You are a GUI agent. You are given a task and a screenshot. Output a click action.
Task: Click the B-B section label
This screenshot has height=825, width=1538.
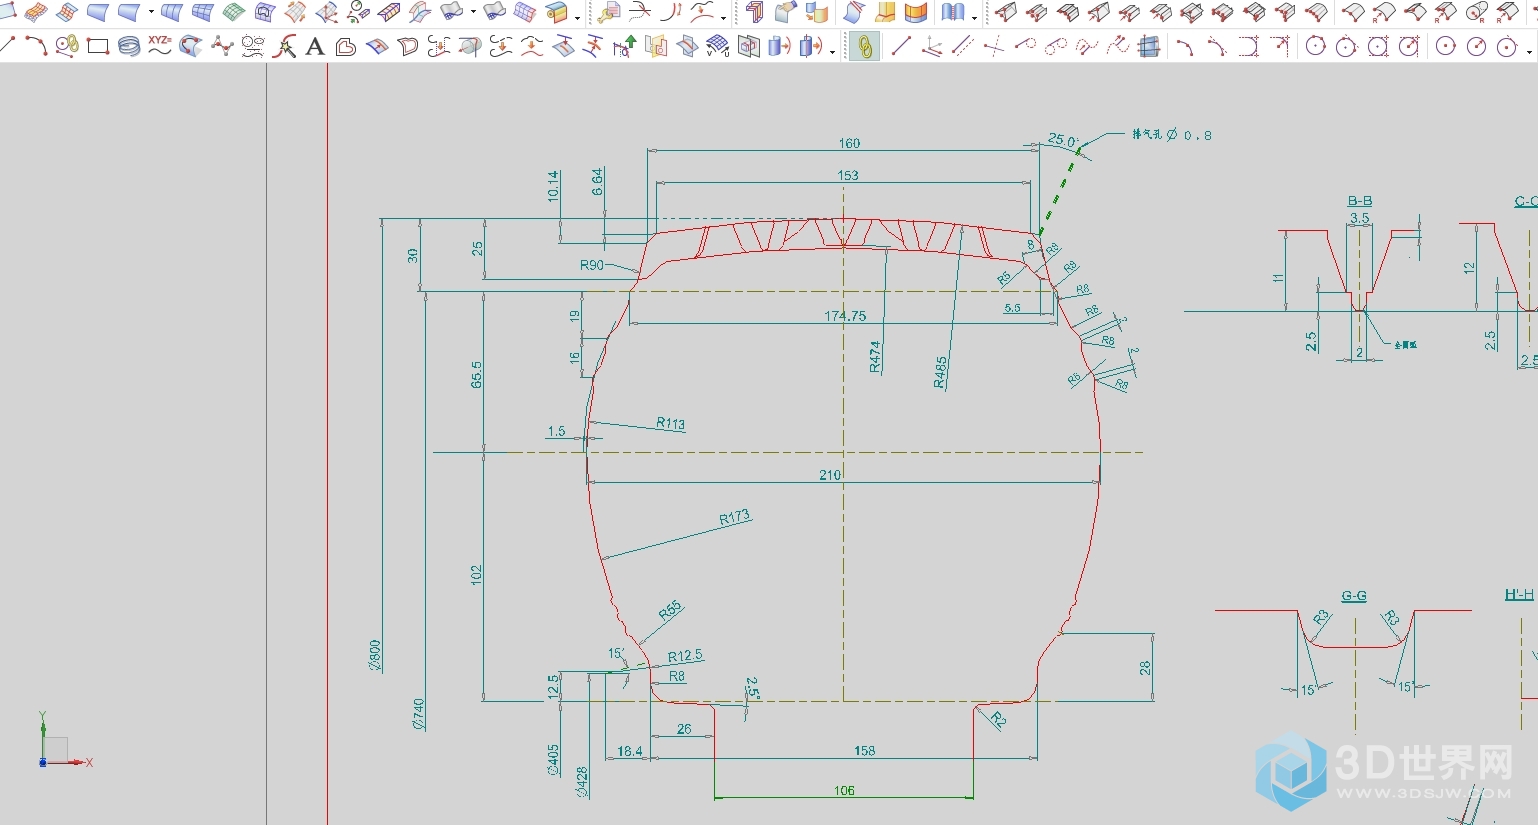pyautogui.click(x=1360, y=201)
